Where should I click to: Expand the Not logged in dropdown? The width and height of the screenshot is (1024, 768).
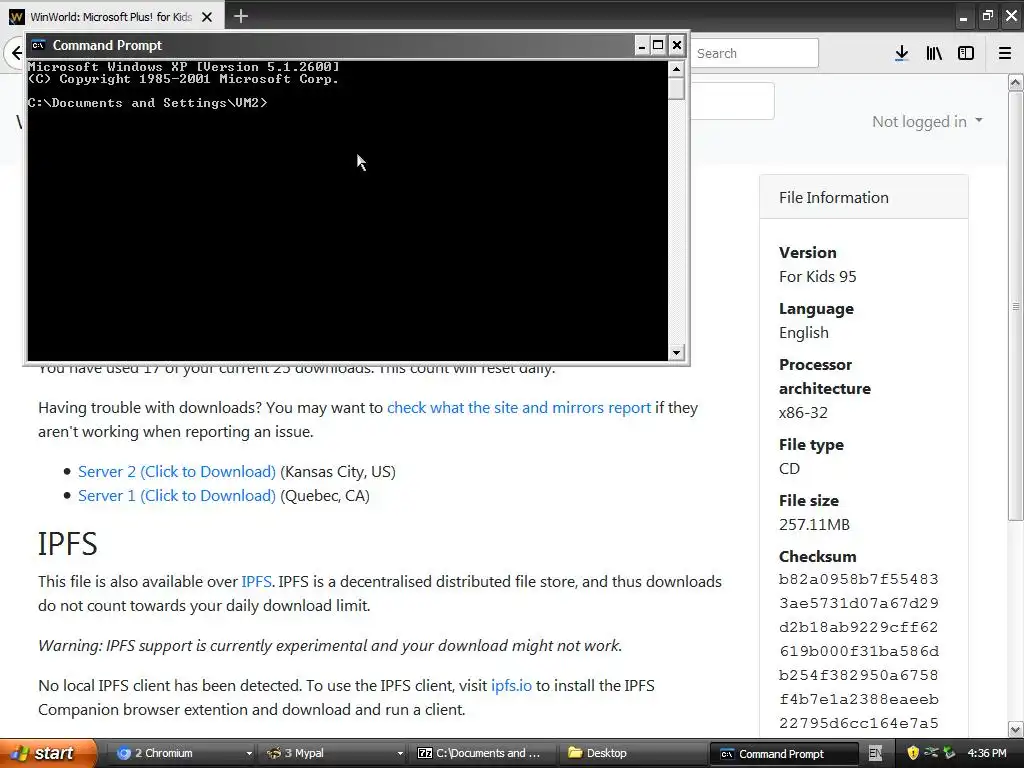[x=927, y=121]
